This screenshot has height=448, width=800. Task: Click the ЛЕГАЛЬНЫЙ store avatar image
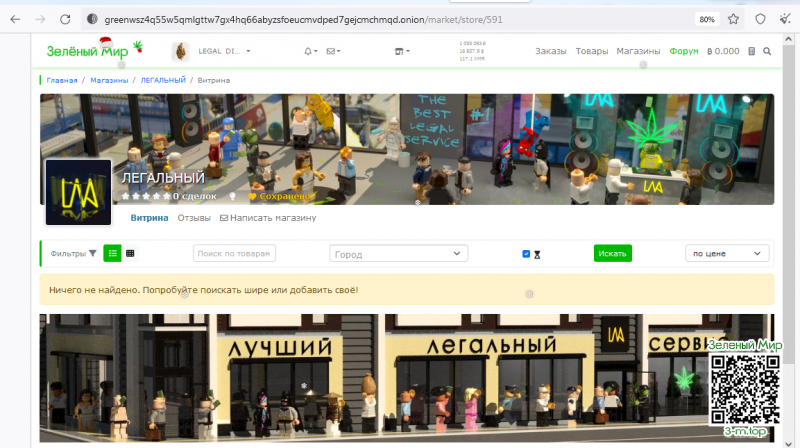[78, 192]
